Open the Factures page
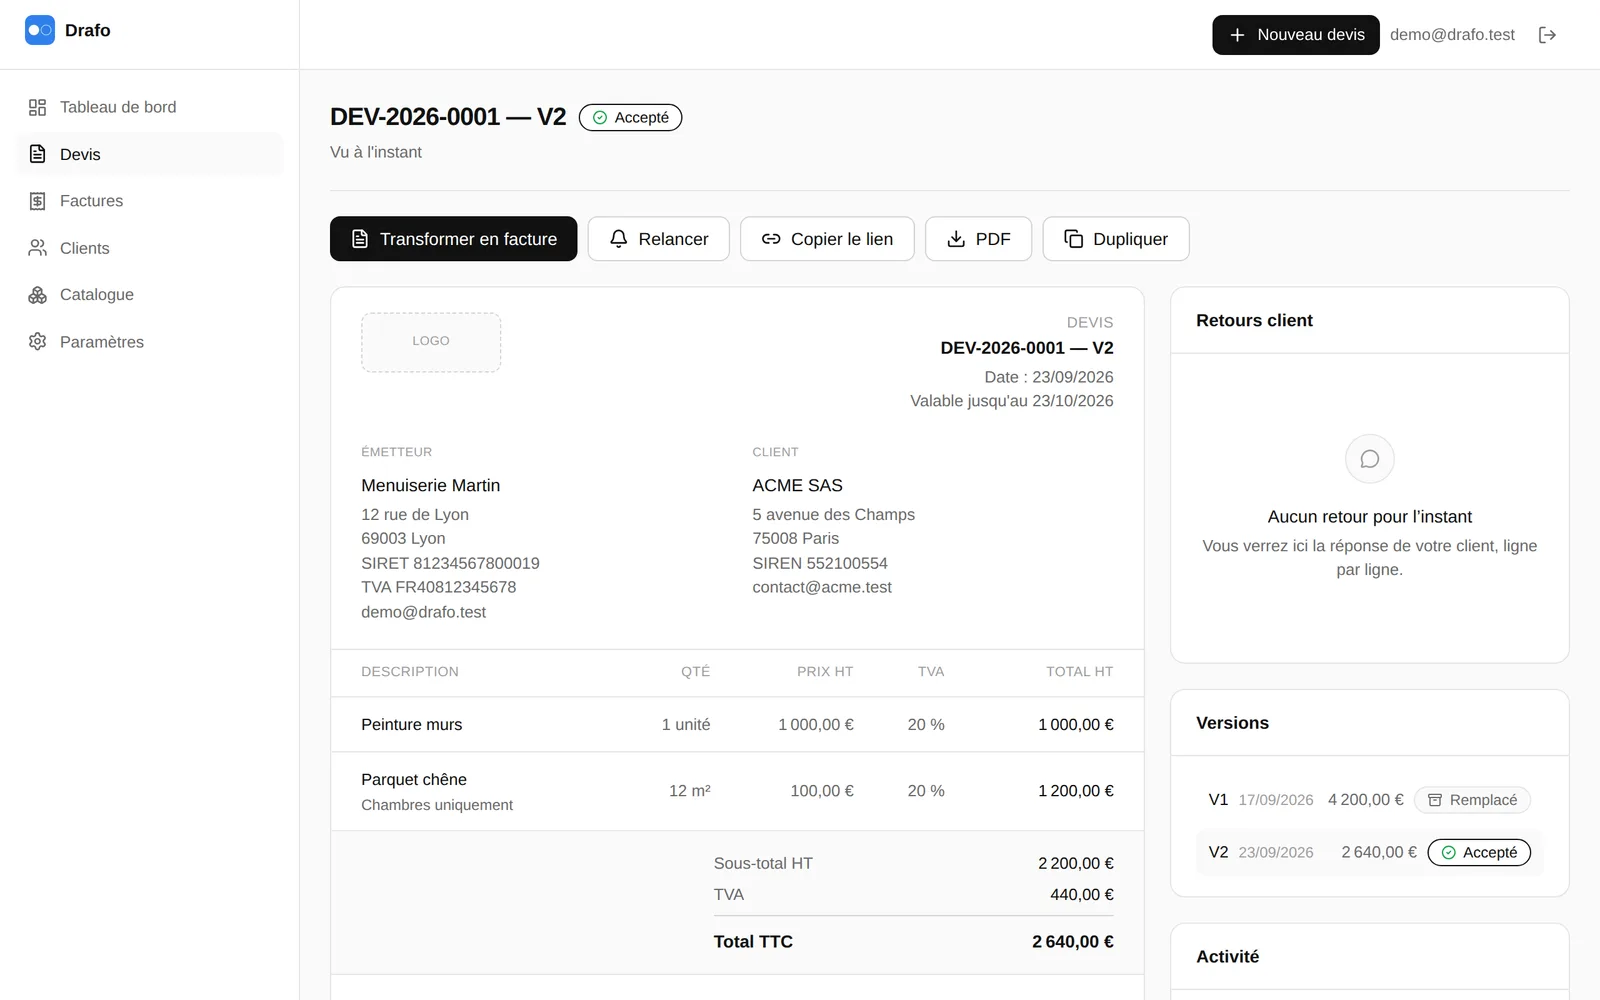 [150, 201]
